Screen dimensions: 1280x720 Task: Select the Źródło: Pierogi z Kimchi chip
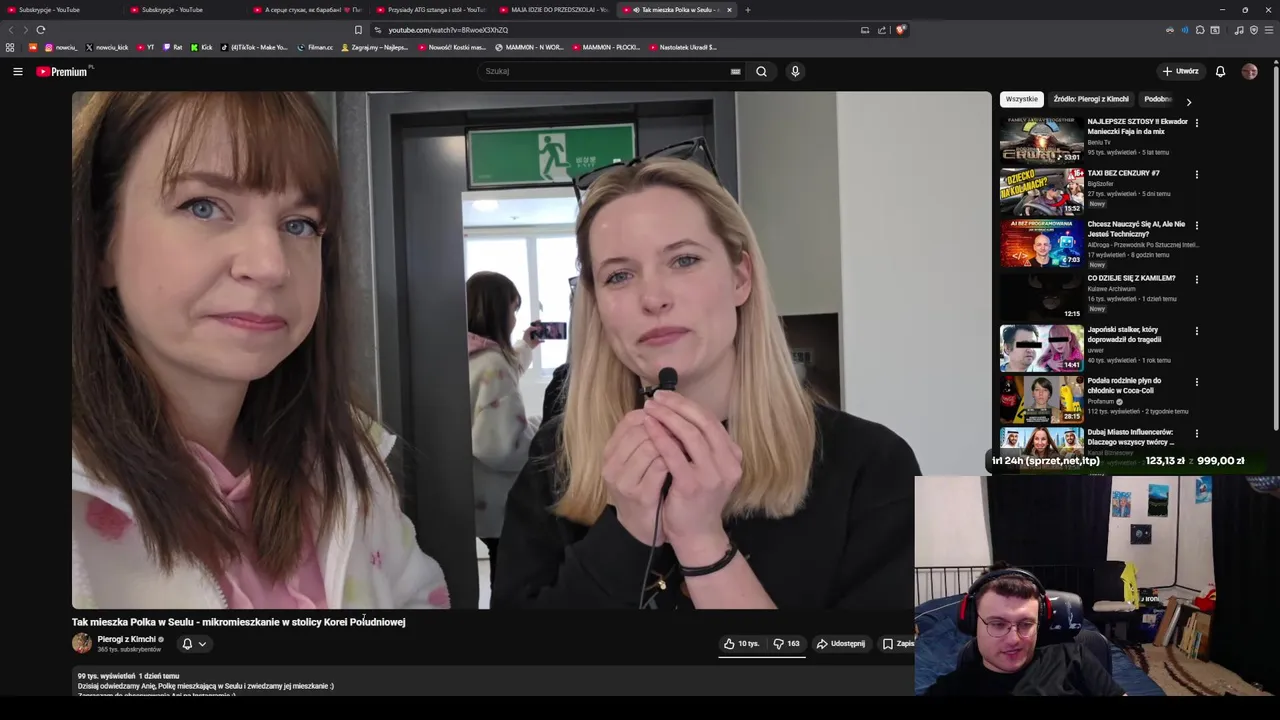(x=1091, y=99)
